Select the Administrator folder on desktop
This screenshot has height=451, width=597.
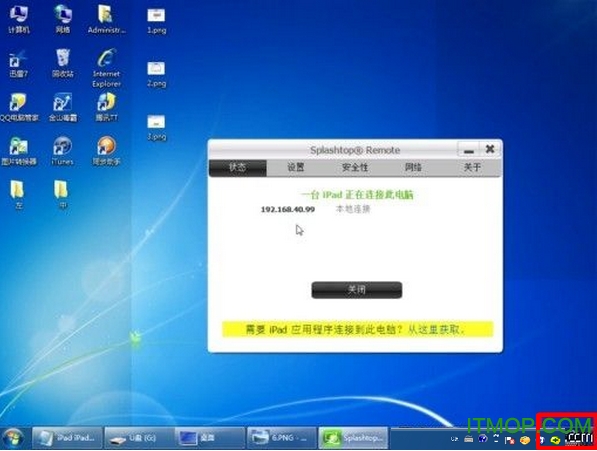(106, 19)
